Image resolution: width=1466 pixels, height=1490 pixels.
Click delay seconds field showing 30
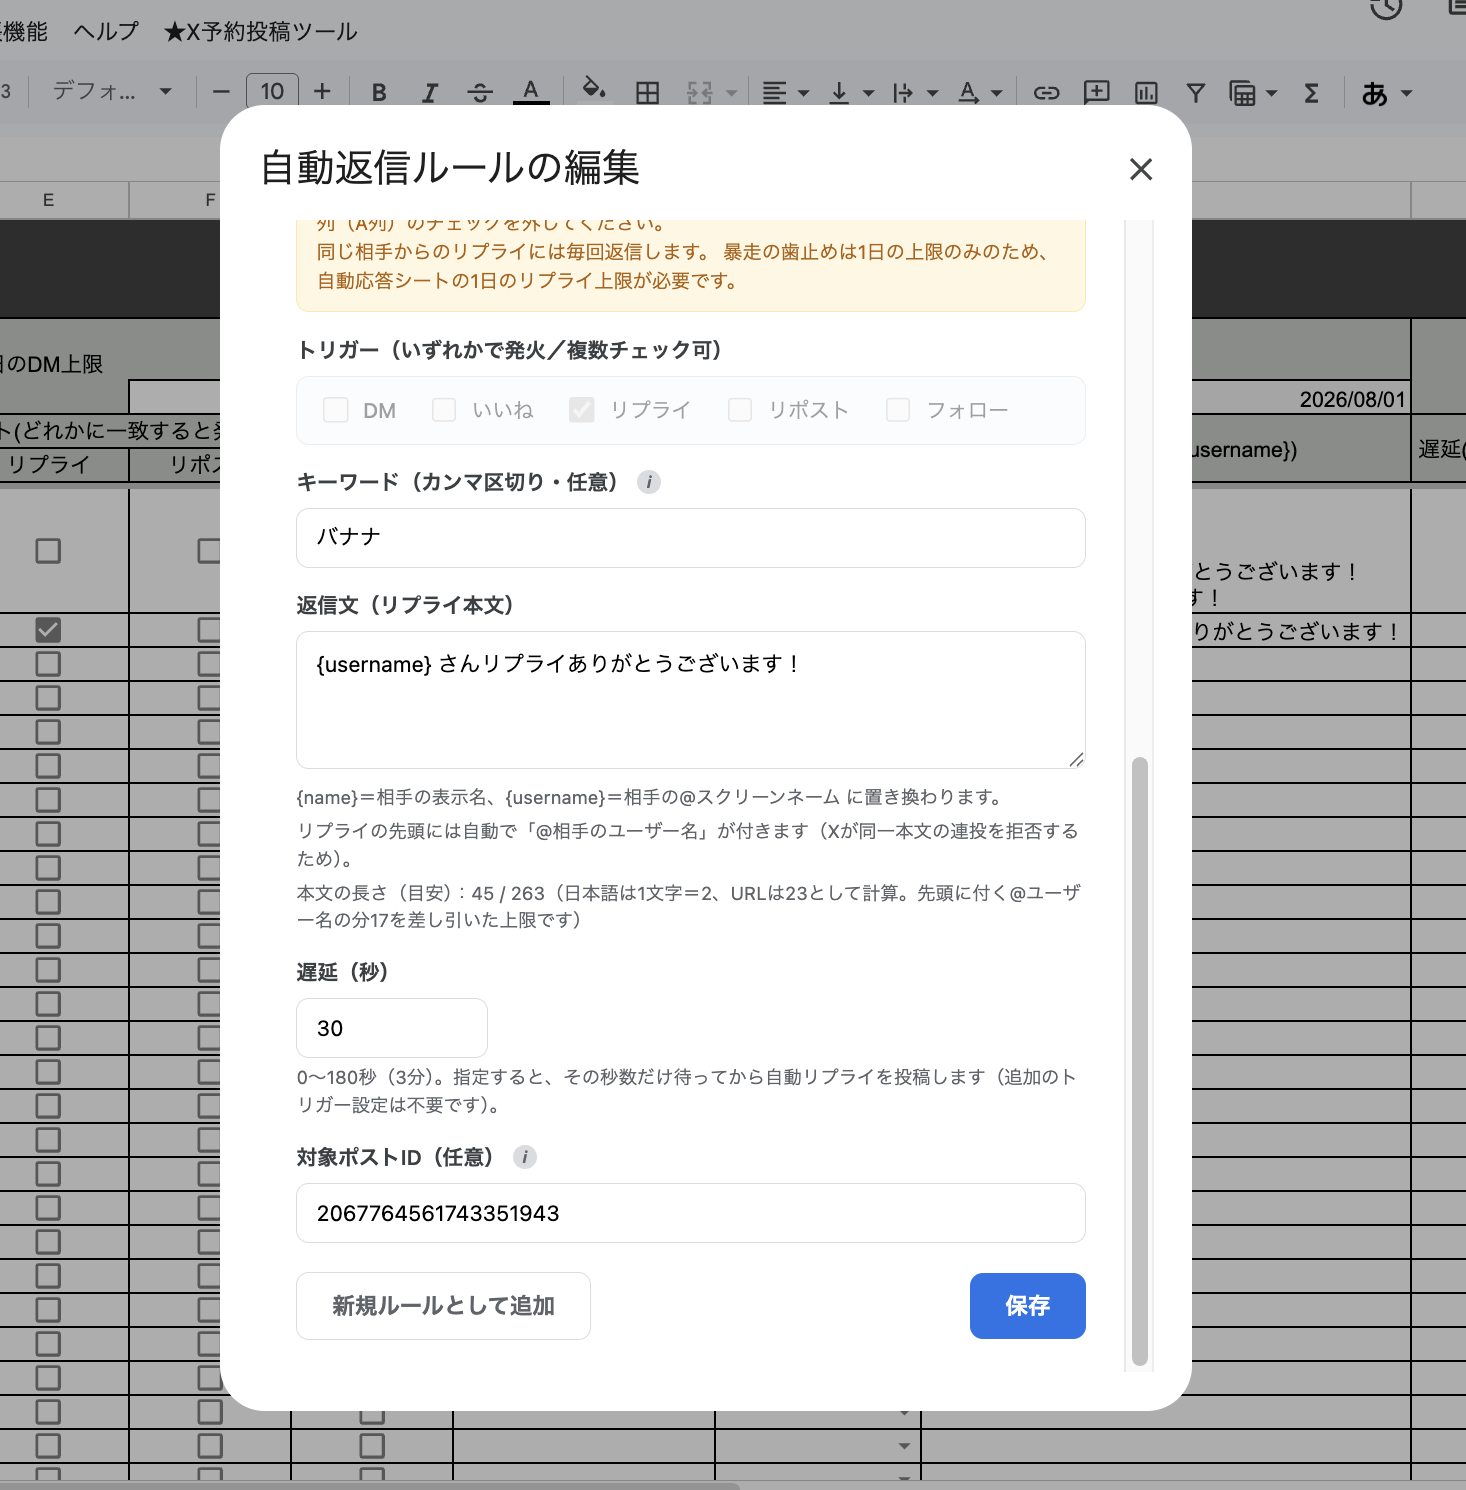tap(392, 1028)
